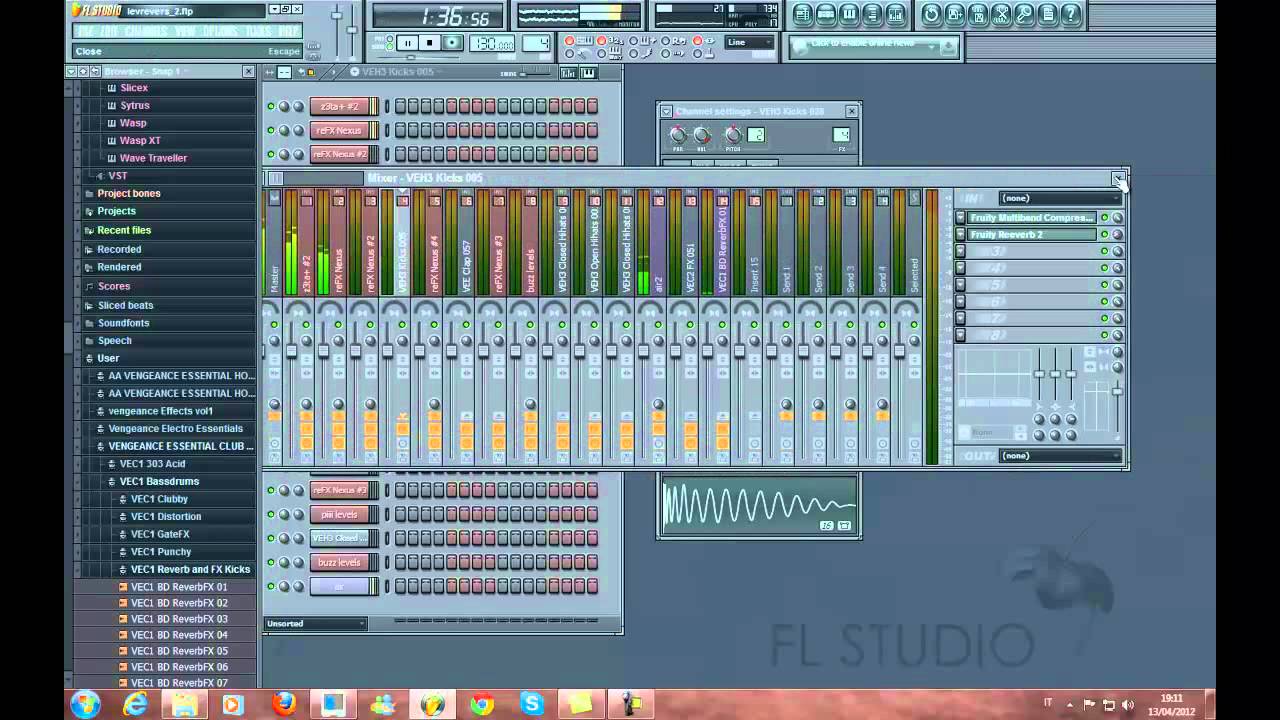This screenshot has width=1280, height=720.
Task: Disable the Fruity Multiband Compressor effect LED
Action: [1105, 218]
